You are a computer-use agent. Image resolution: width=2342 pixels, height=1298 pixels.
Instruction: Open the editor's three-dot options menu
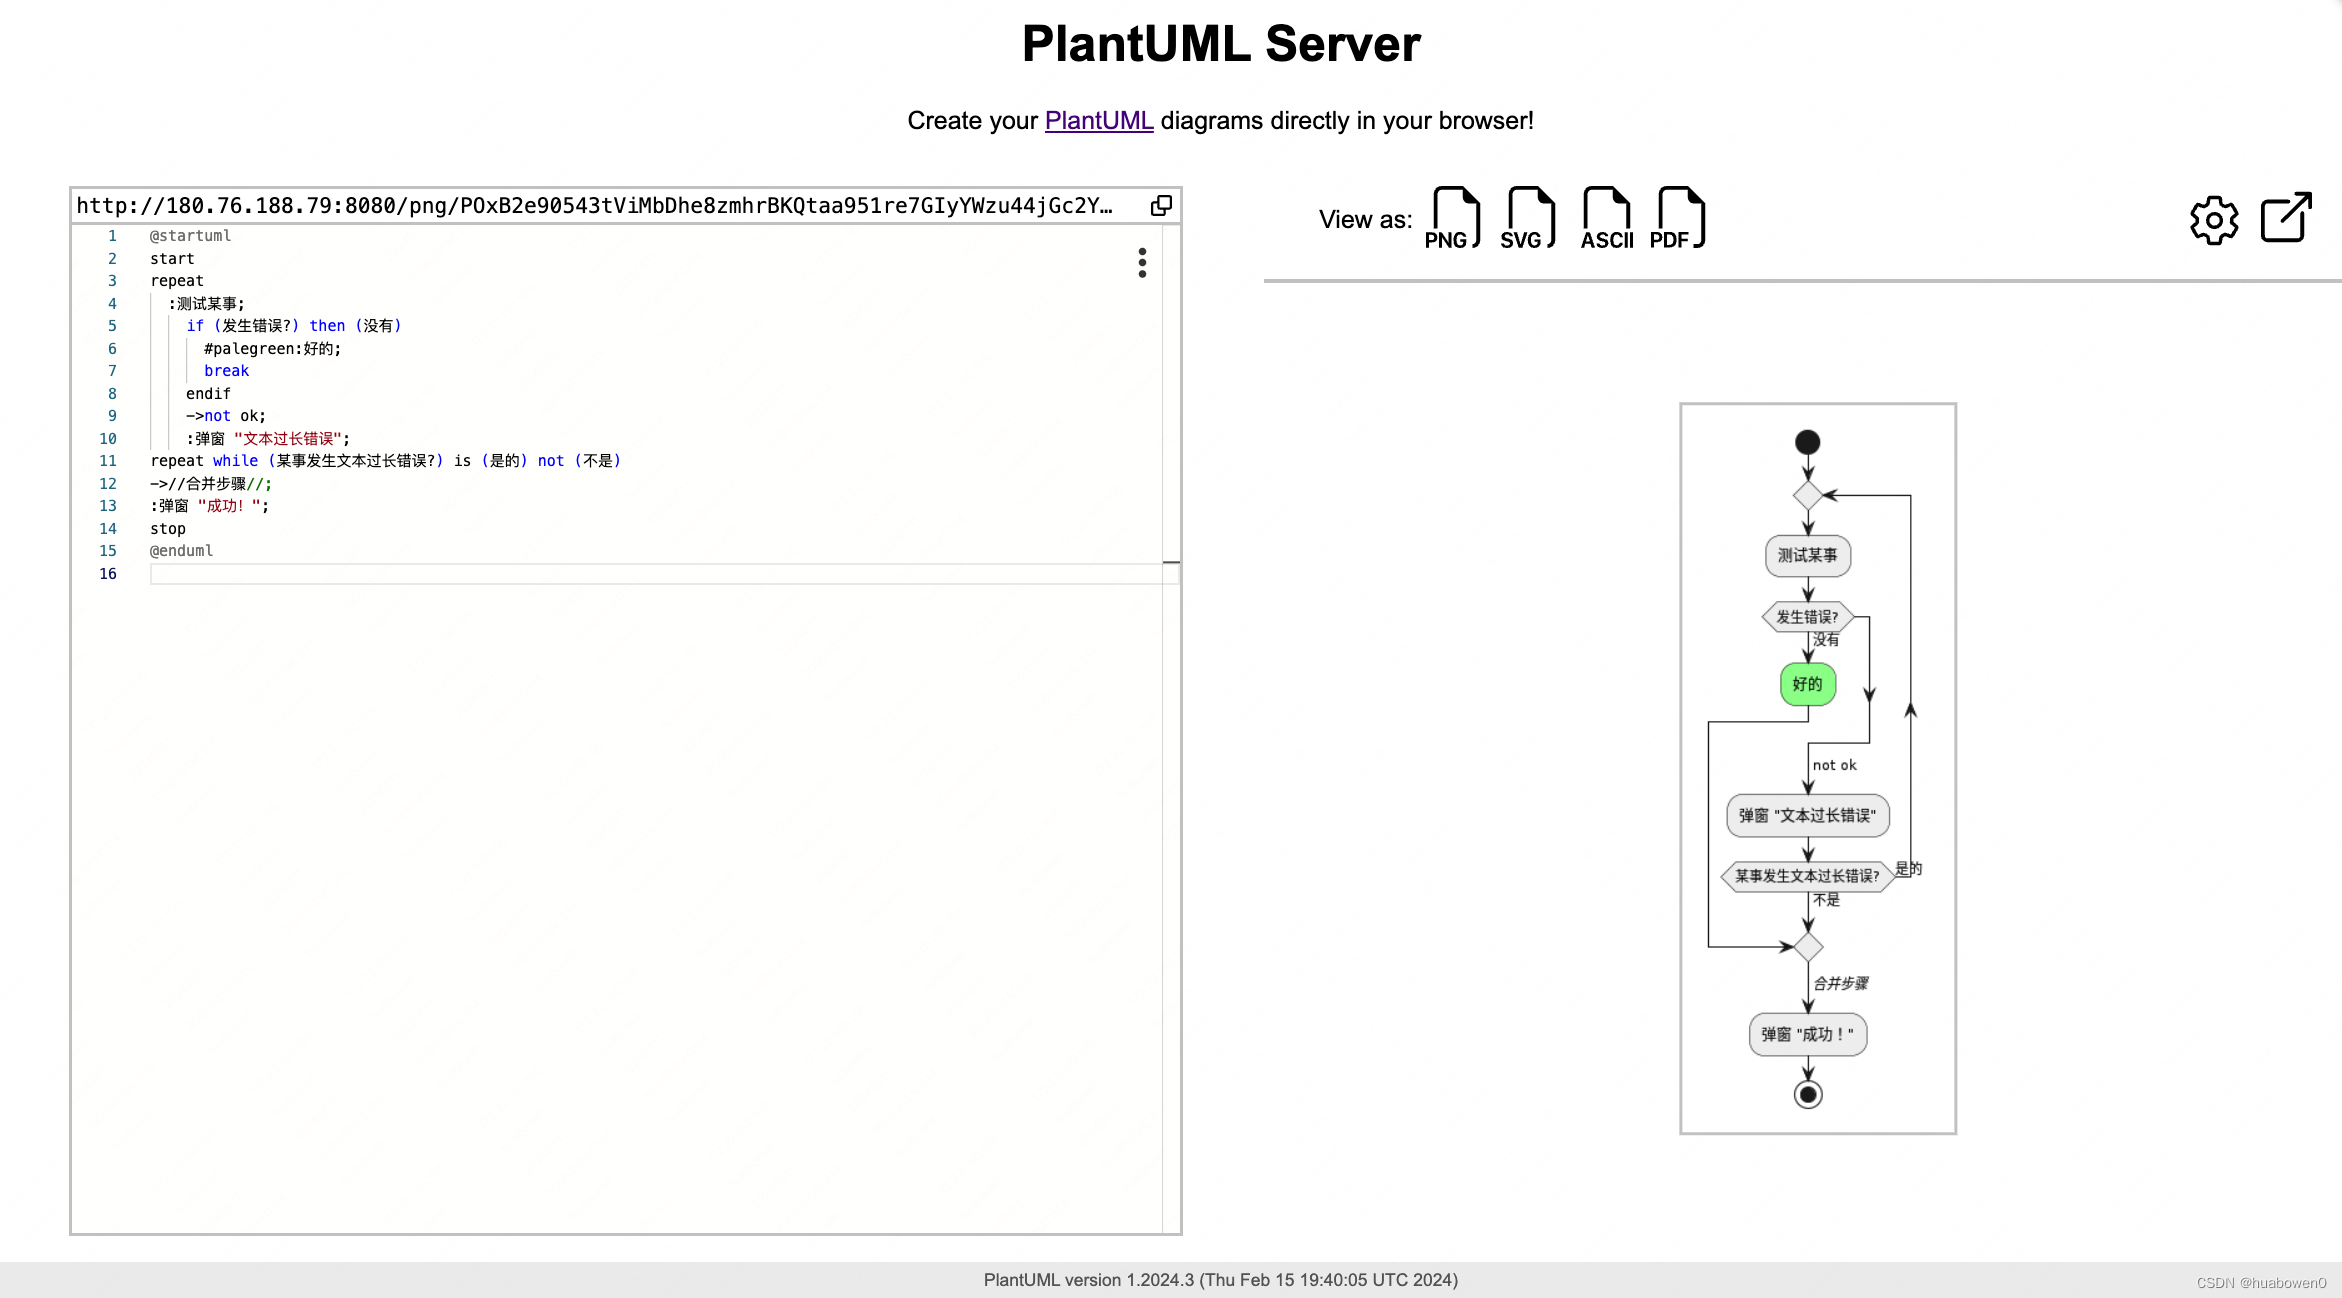[1141, 263]
